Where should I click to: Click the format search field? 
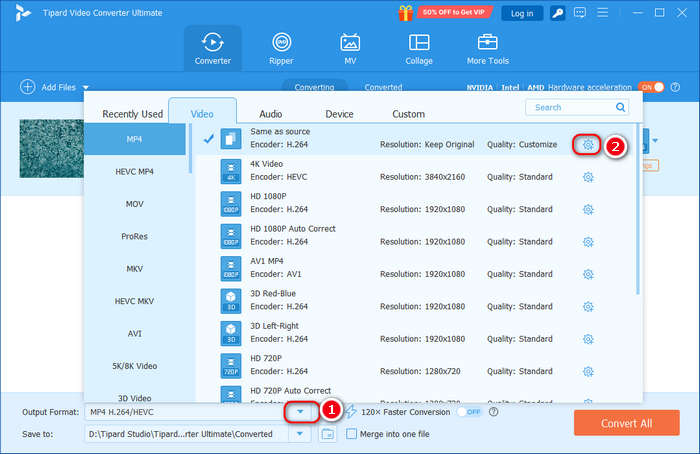[x=577, y=107]
